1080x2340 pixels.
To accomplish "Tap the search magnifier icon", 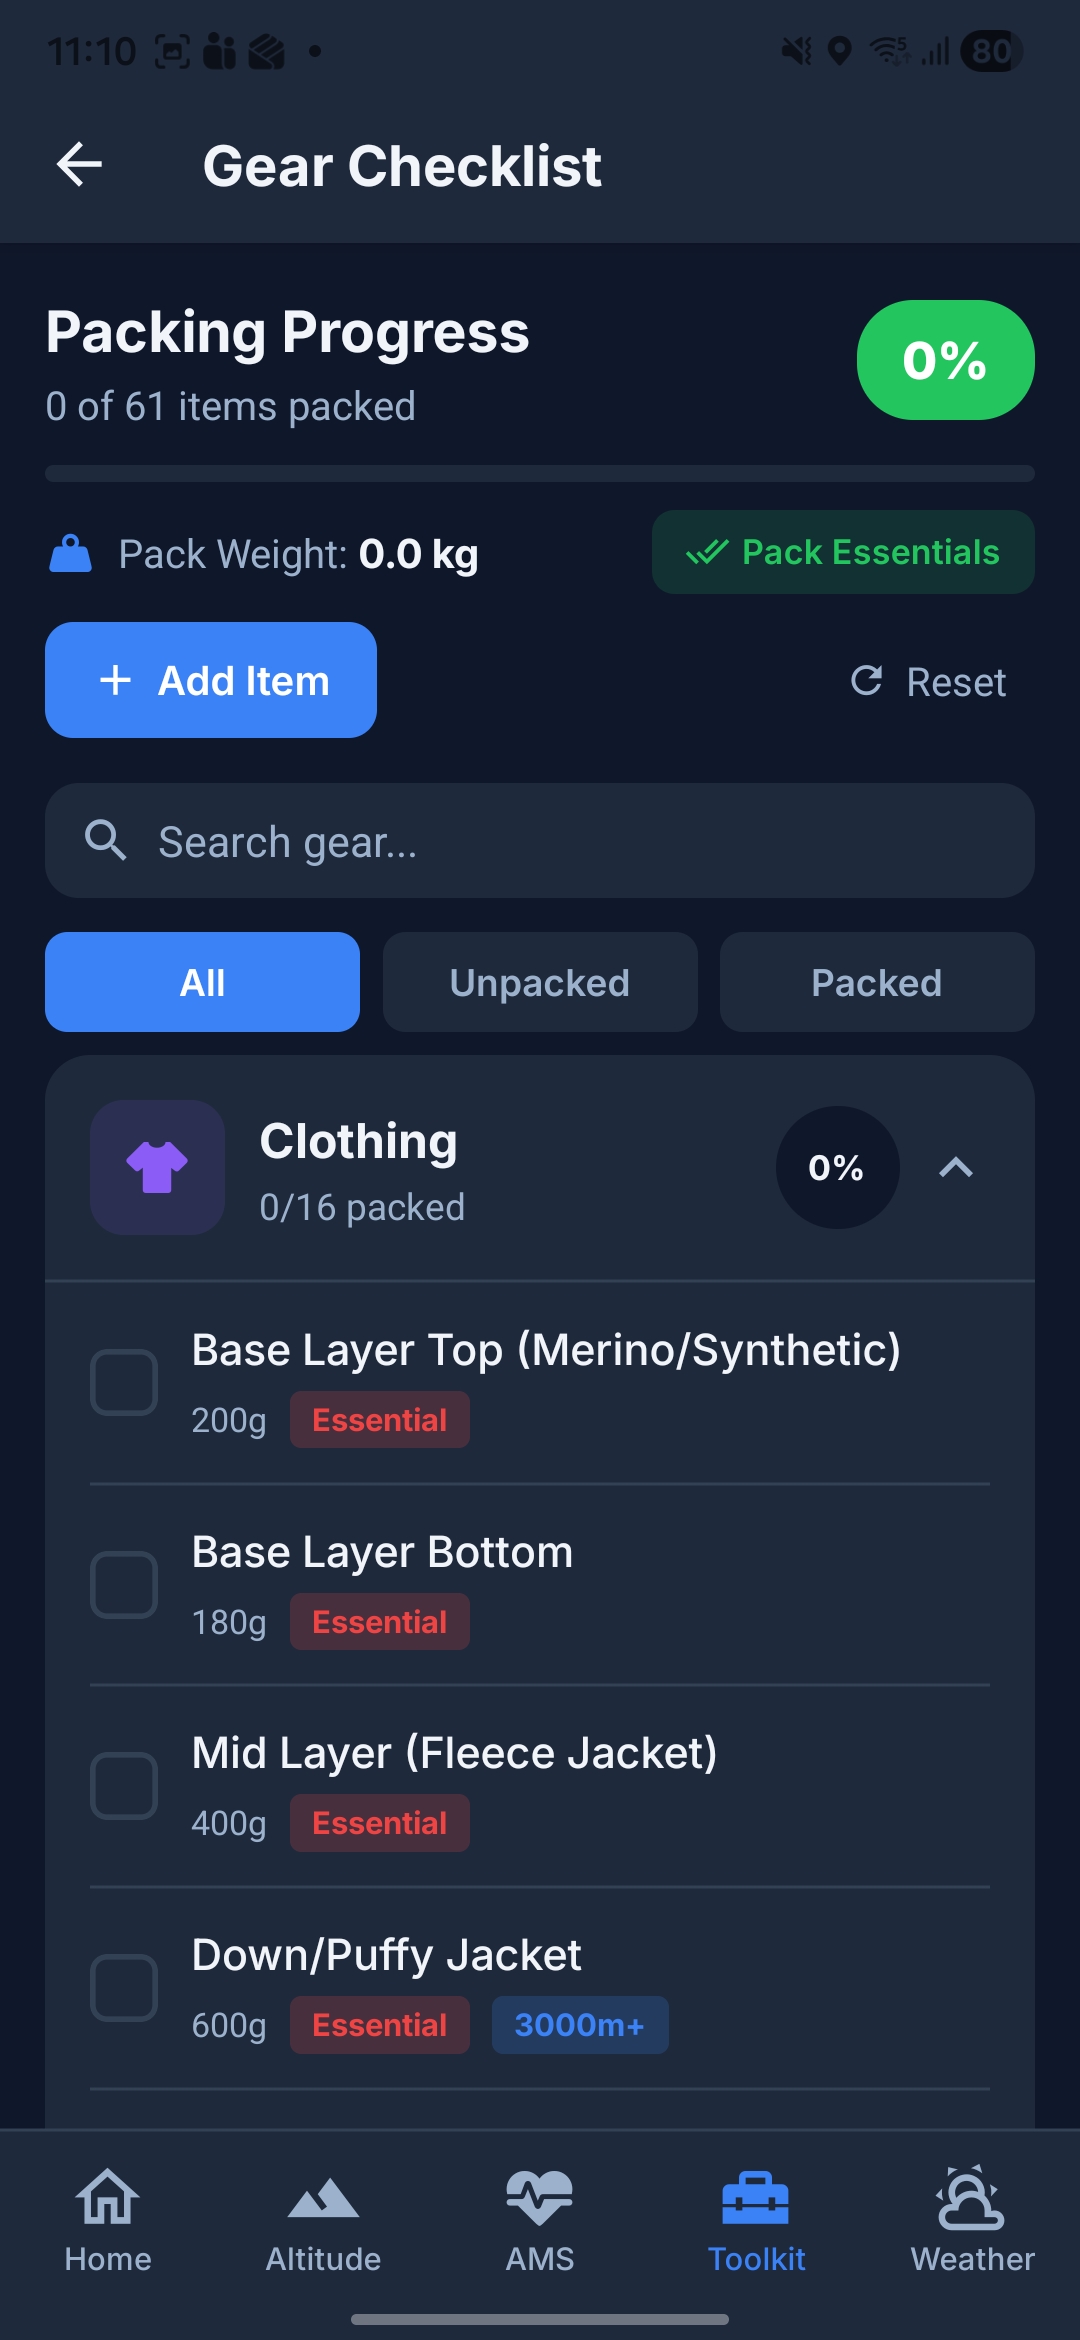I will point(106,841).
